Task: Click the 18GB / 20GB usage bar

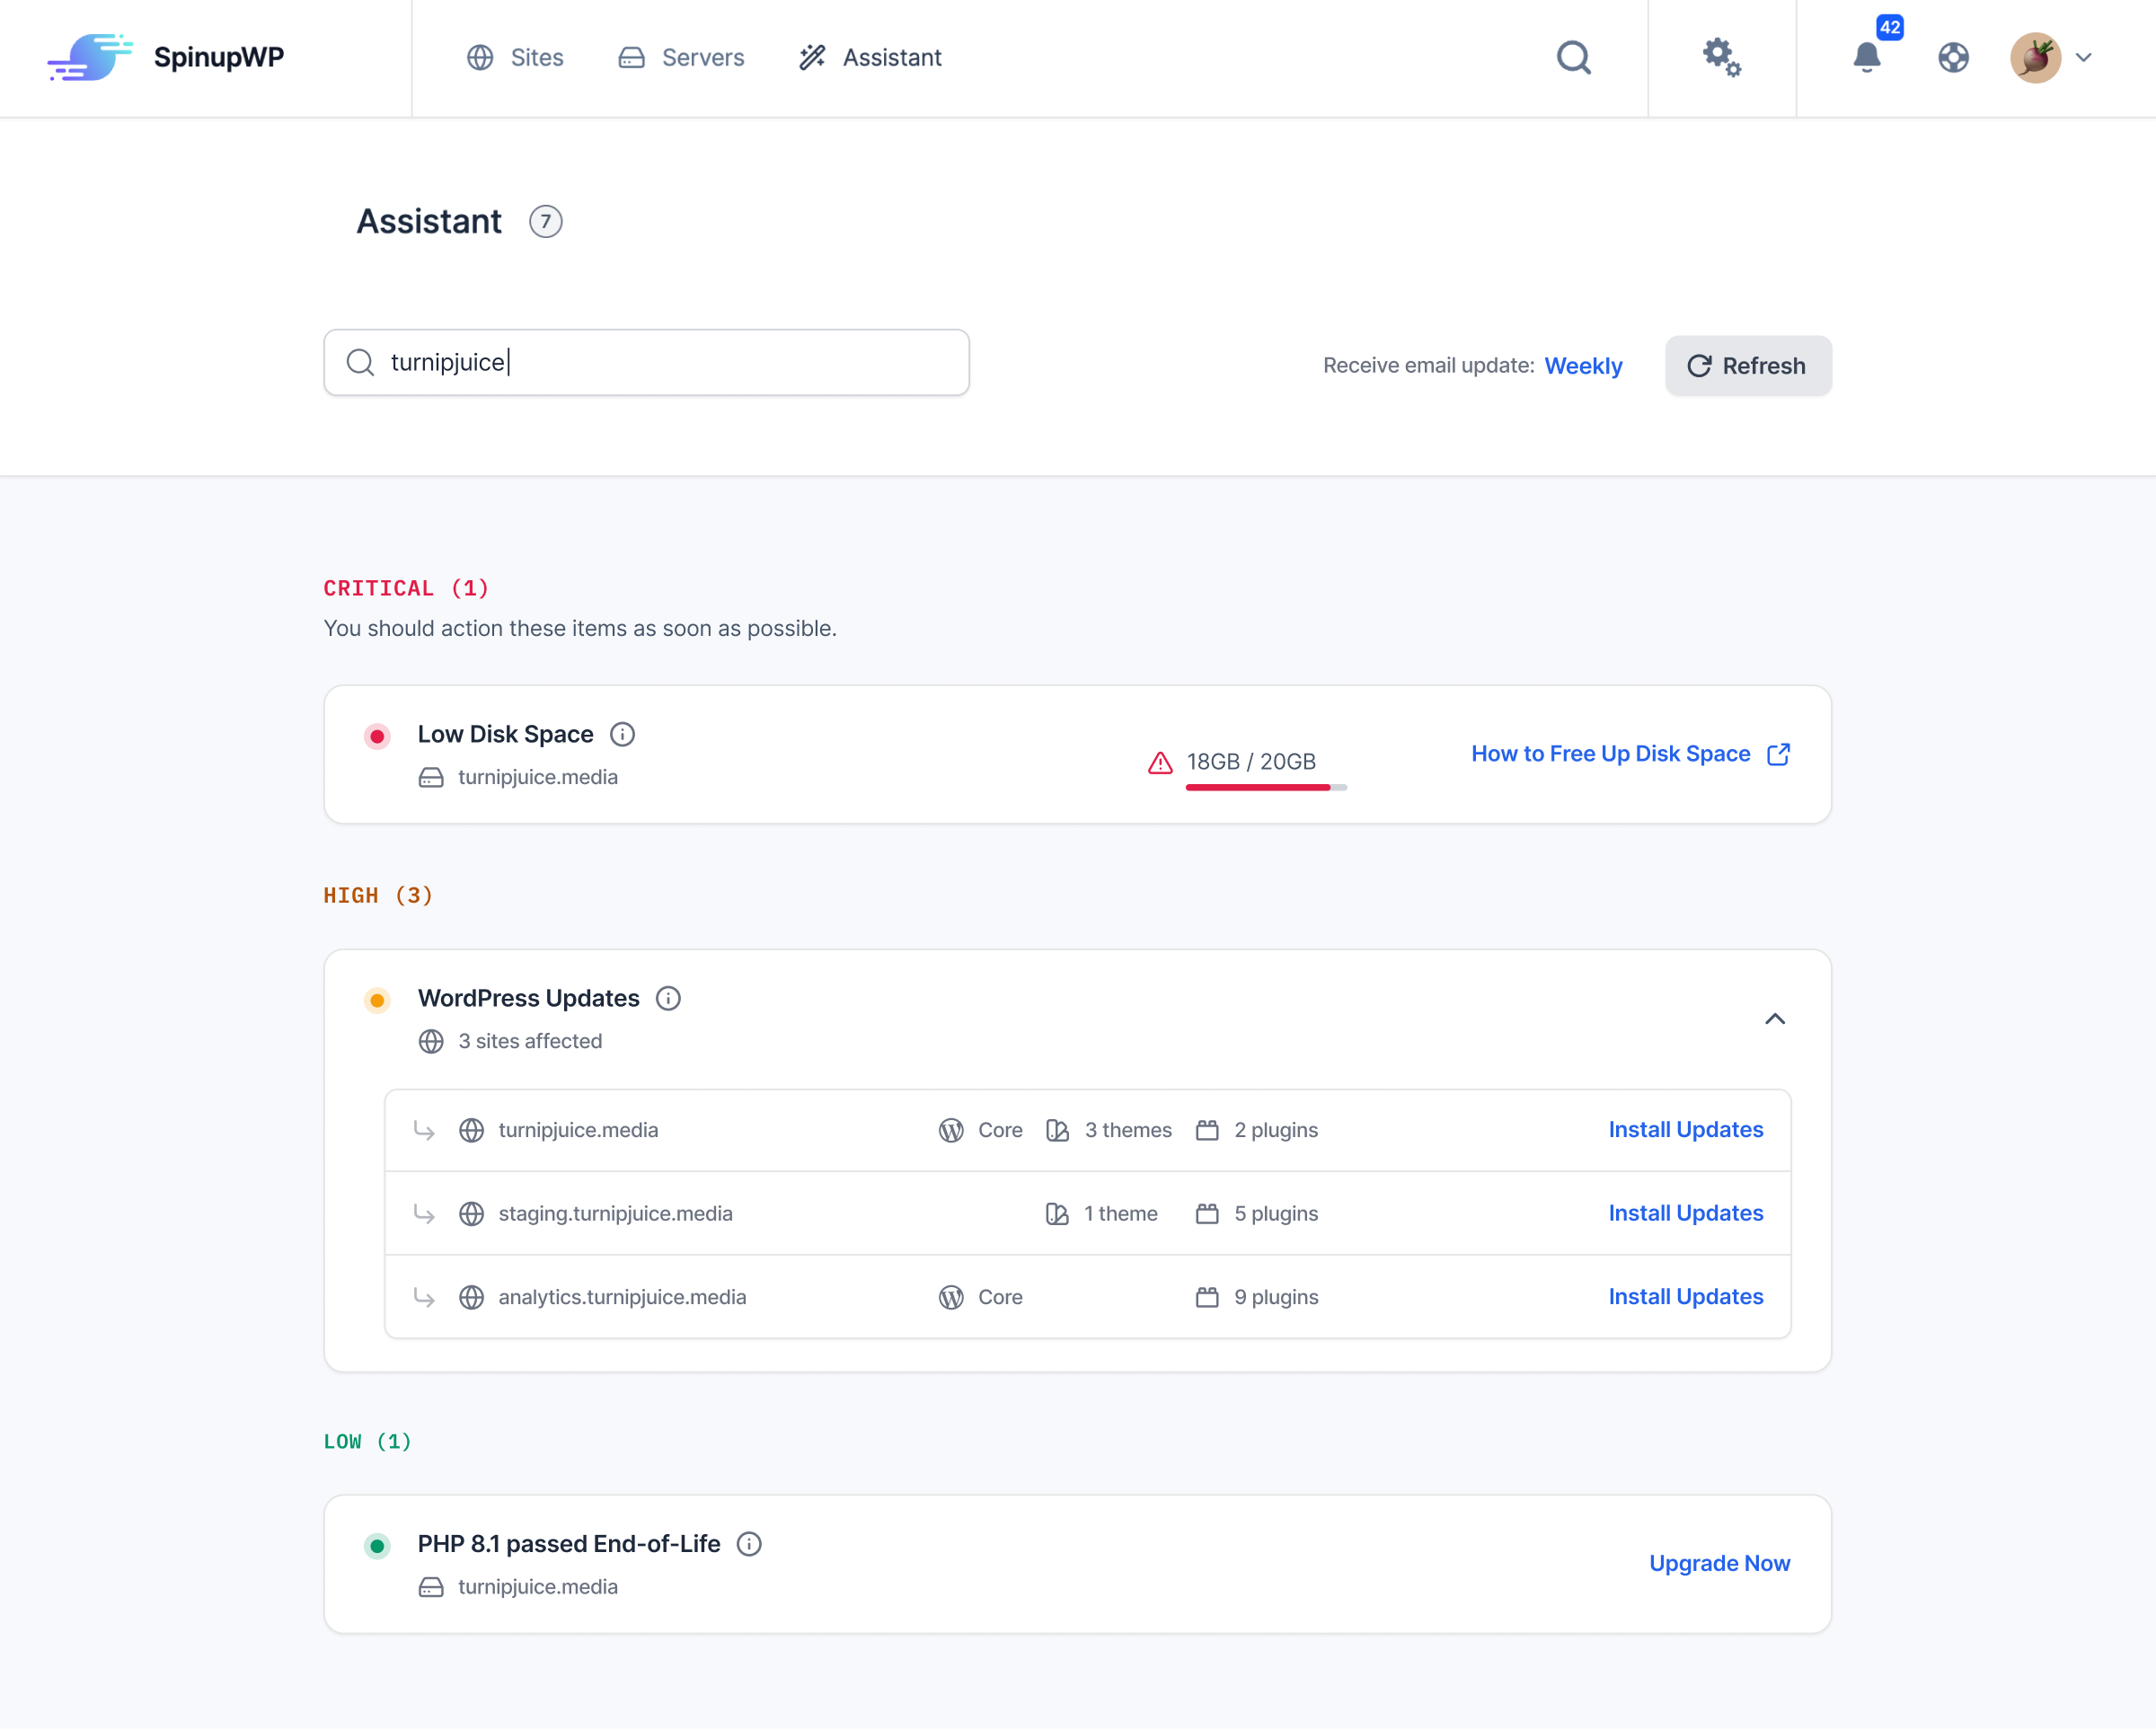Action: (x=1266, y=788)
